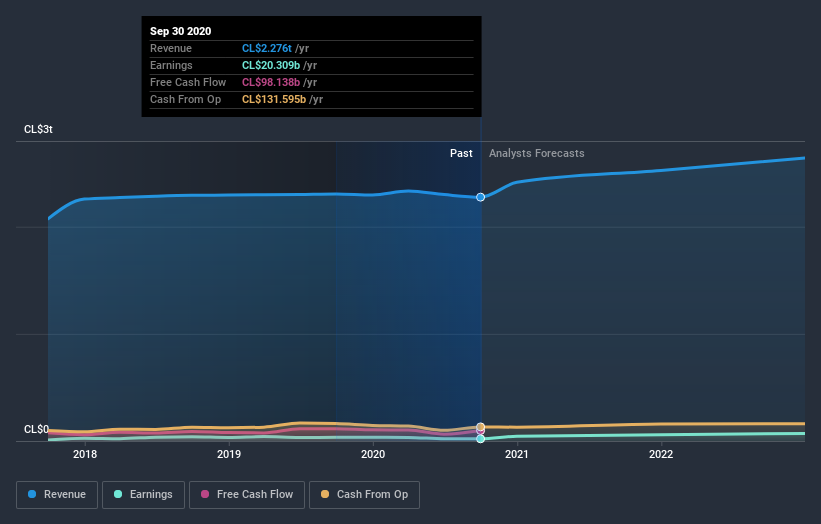Click the 'Earnings' row label in tooltip
Viewport: 821px width, 524px height.
[171, 65]
